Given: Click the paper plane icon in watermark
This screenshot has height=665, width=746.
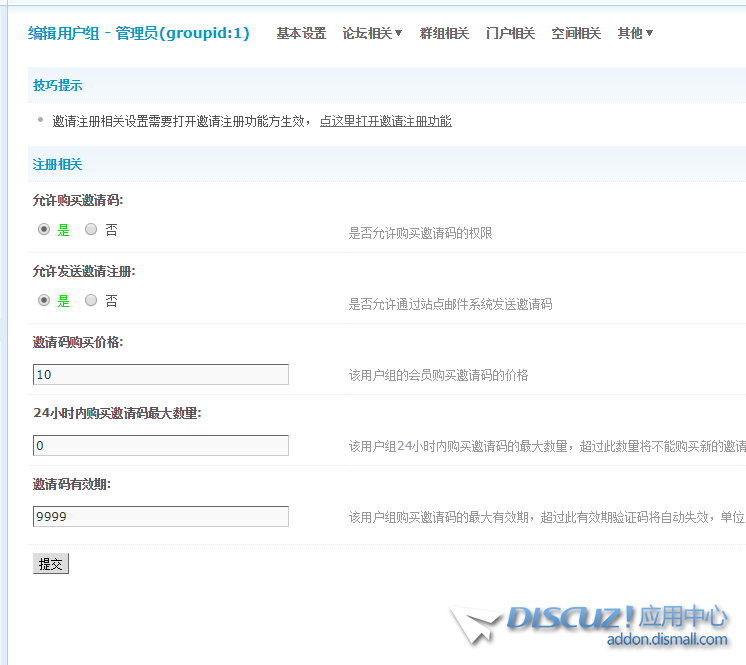Looking at the screenshot, I should (474, 624).
